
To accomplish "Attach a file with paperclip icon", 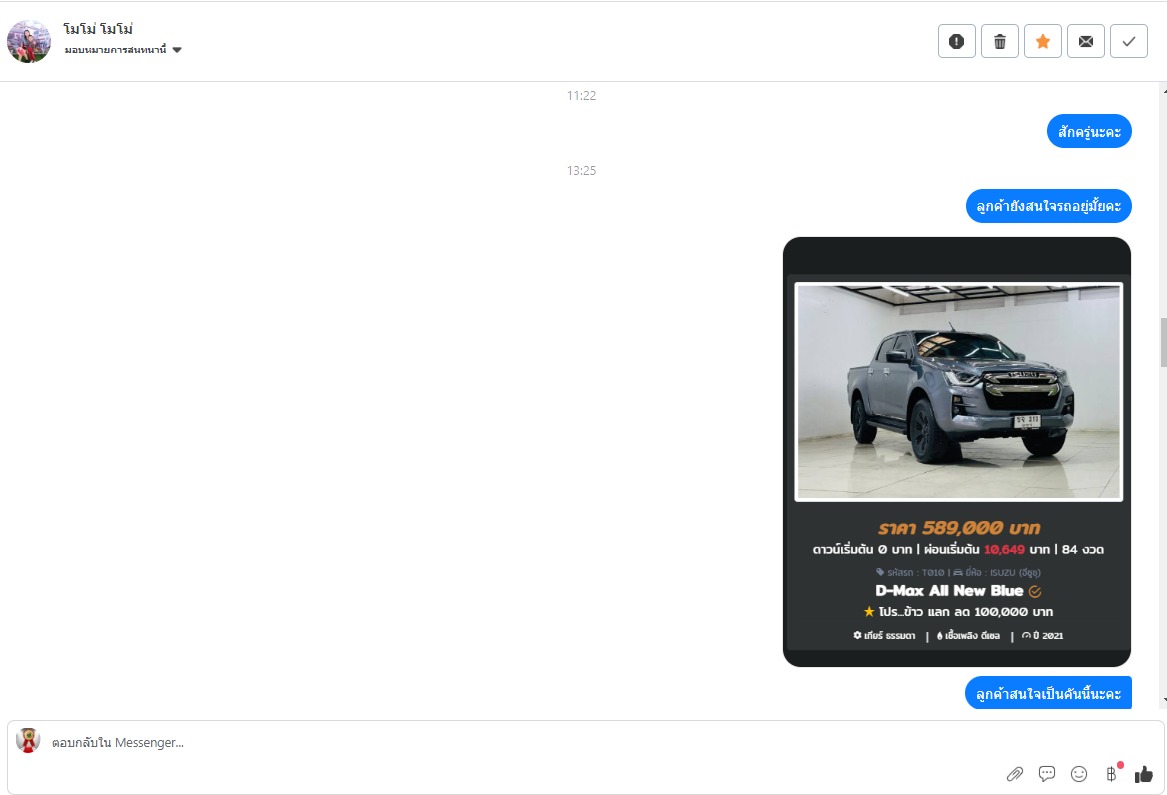I will [1014, 774].
